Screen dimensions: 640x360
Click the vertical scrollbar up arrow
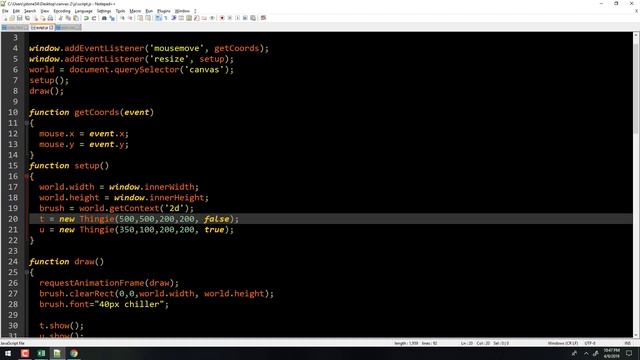[x=636, y=36]
